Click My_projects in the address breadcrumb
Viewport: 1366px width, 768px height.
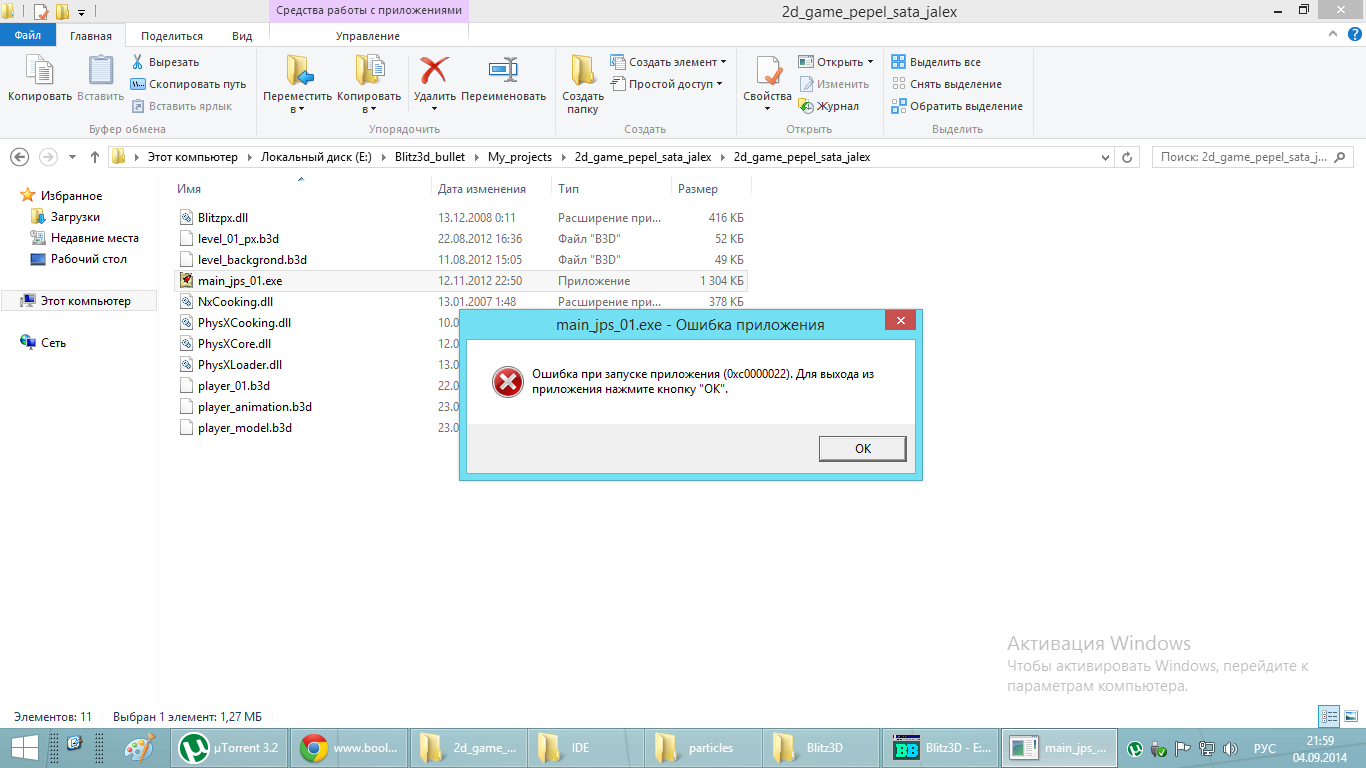[519, 157]
